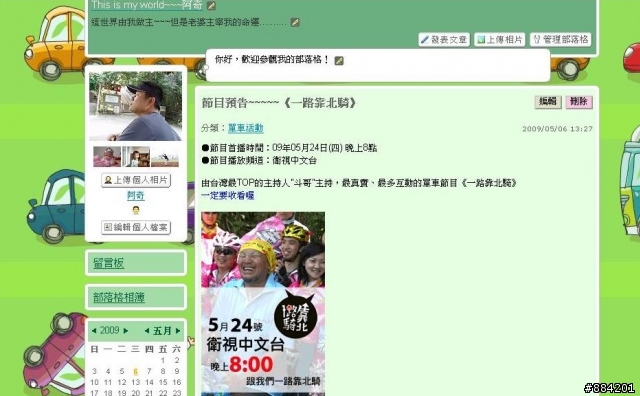Click blog title This is my world
Viewport: 640px width, 396px height.
pos(147,5)
